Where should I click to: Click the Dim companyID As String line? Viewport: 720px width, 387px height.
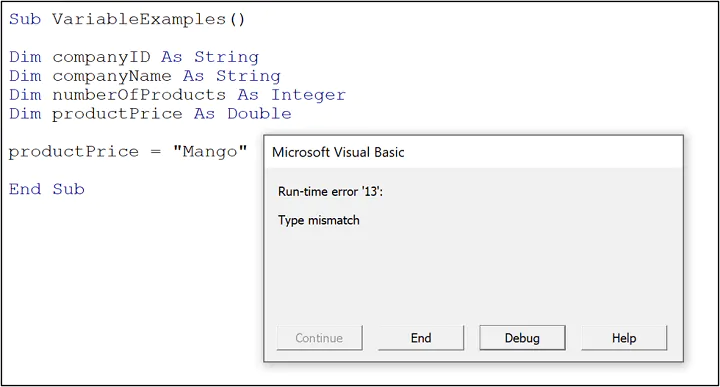(134, 57)
